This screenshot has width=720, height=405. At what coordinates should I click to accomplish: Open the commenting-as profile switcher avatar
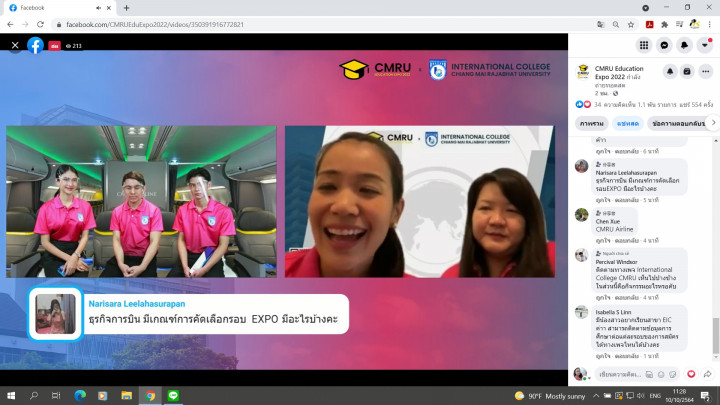(580, 374)
